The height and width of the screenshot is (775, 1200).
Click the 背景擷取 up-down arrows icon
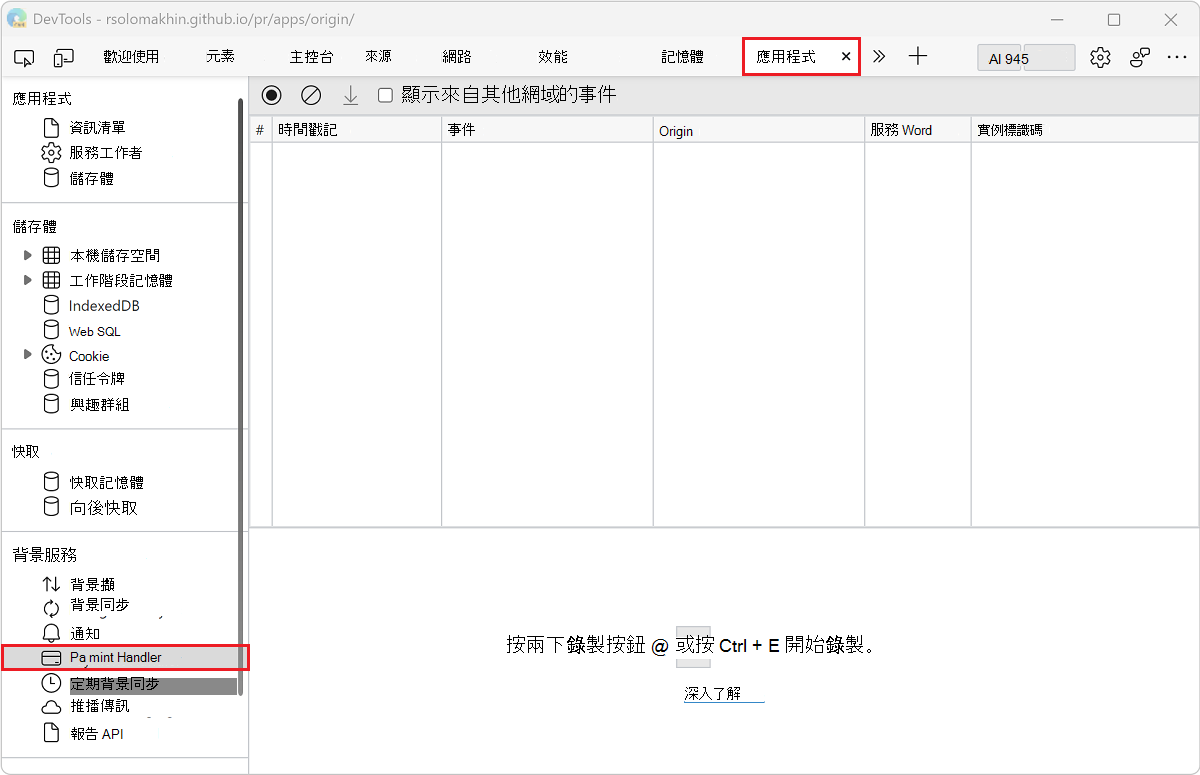coord(51,584)
